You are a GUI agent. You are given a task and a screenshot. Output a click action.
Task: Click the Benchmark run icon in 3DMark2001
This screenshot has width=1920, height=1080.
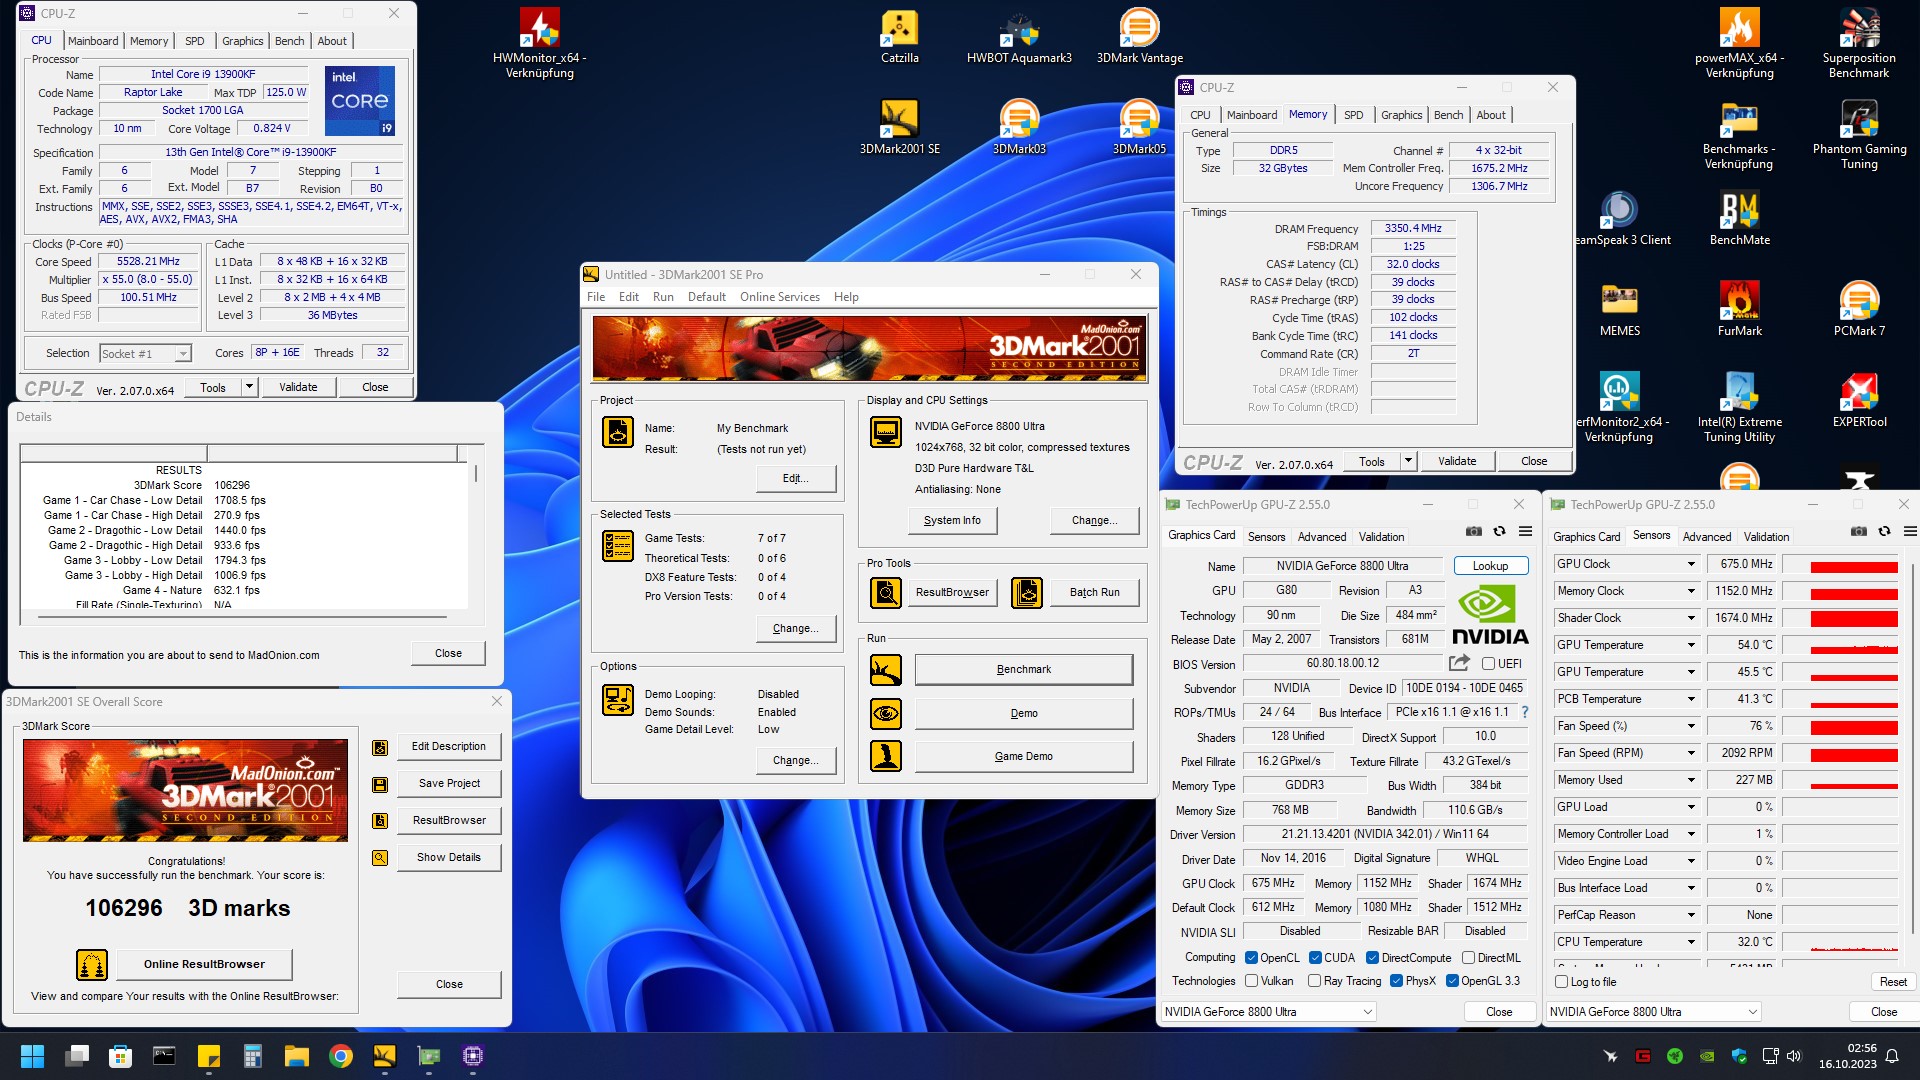coord(885,670)
